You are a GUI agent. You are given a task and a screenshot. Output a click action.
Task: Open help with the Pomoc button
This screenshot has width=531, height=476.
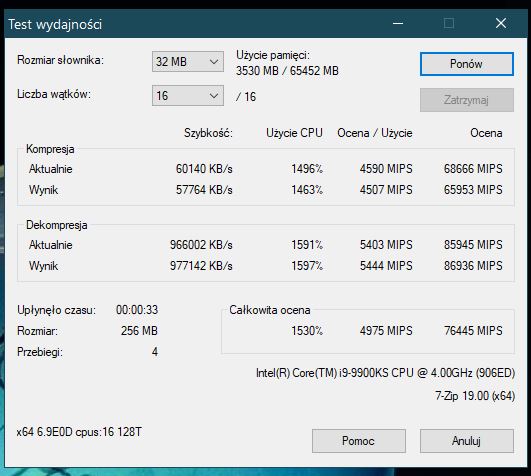pyautogui.click(x=359, y=441)
